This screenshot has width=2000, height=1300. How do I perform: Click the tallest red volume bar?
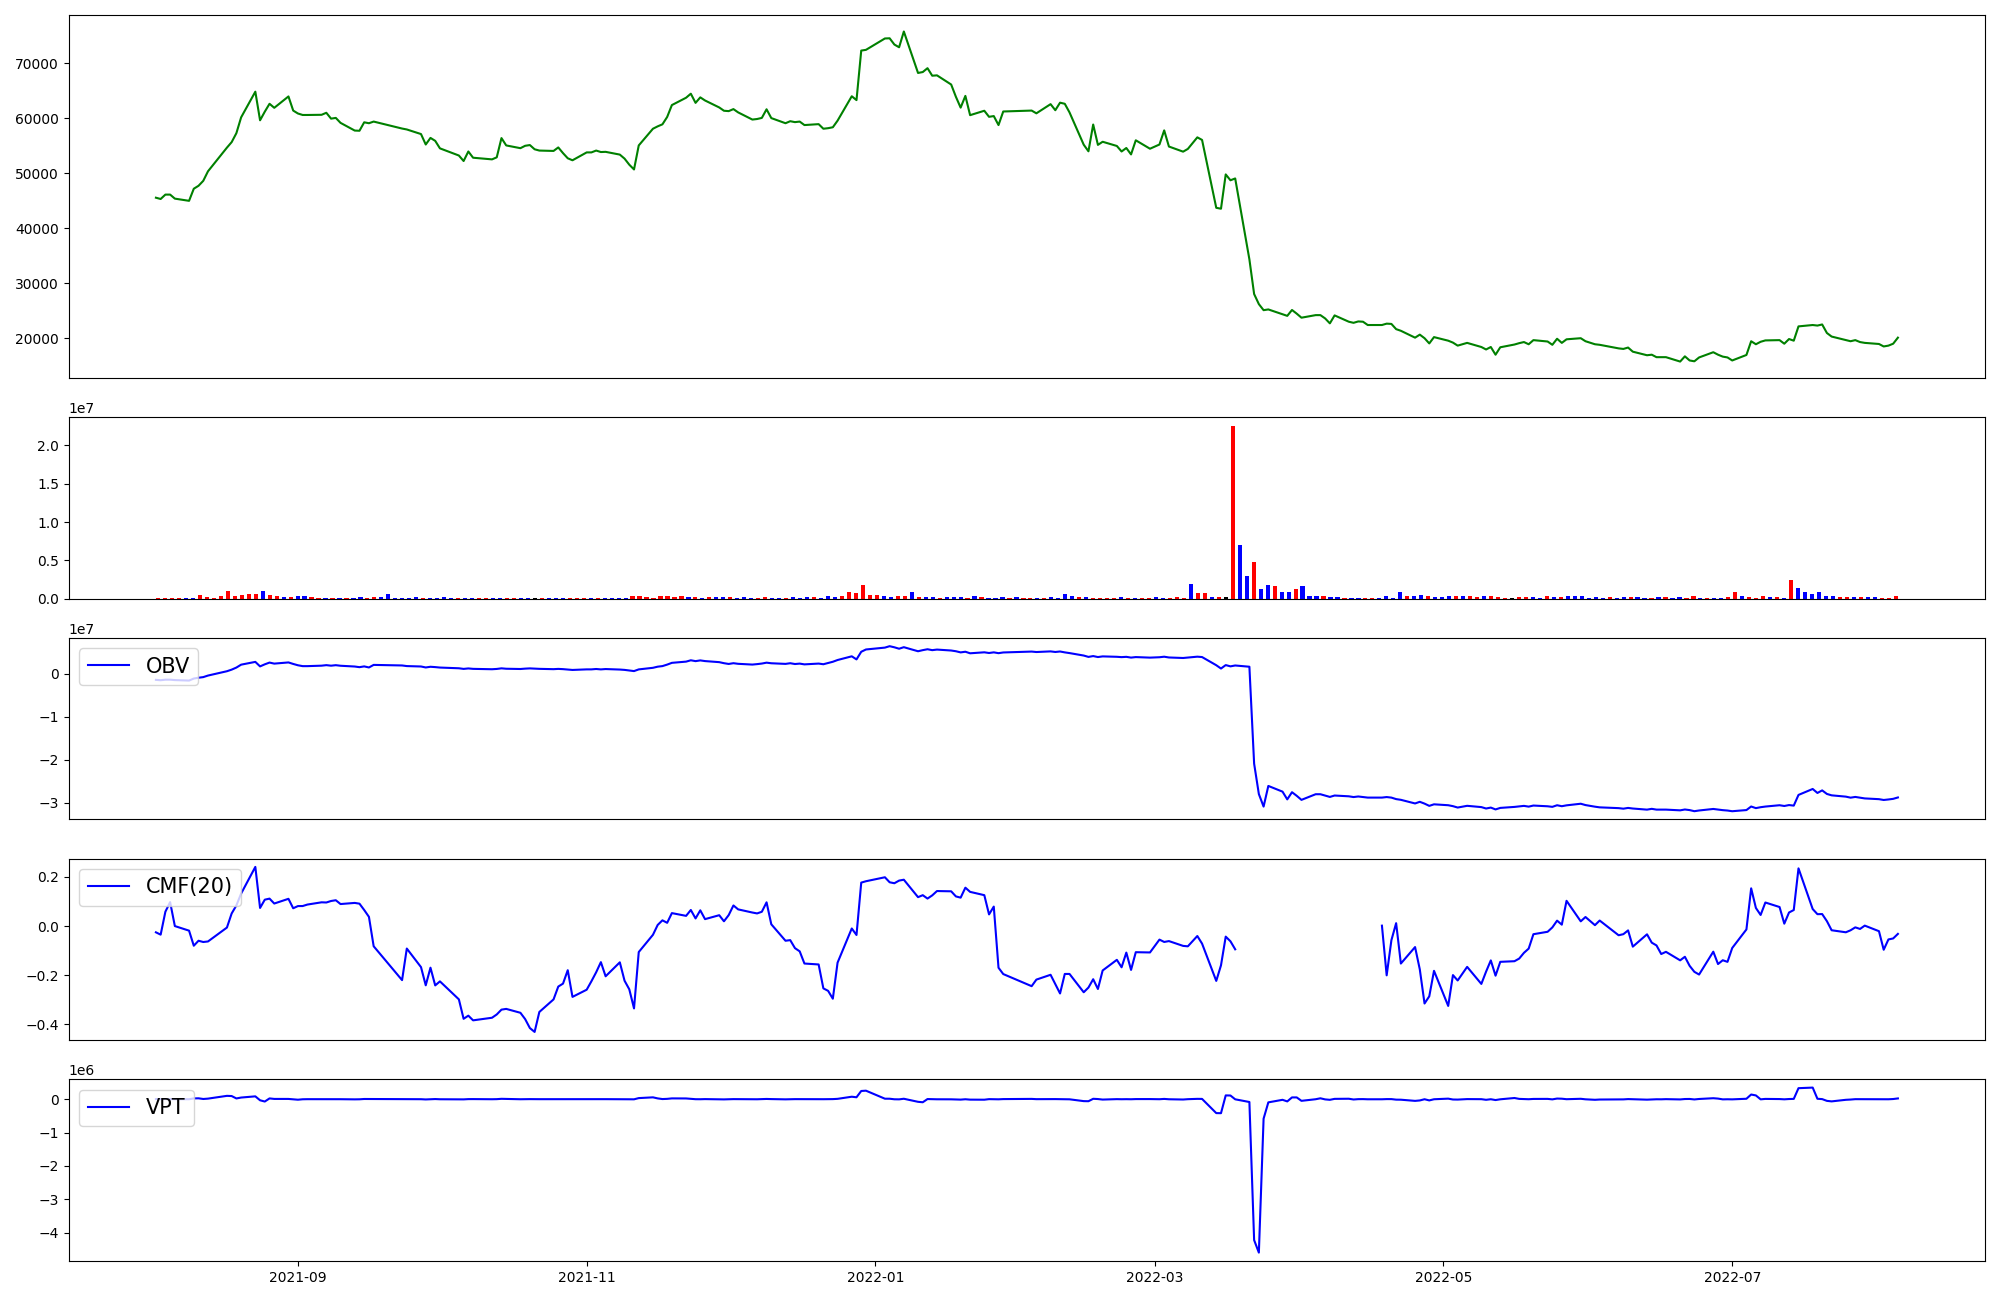point(1233,510)
